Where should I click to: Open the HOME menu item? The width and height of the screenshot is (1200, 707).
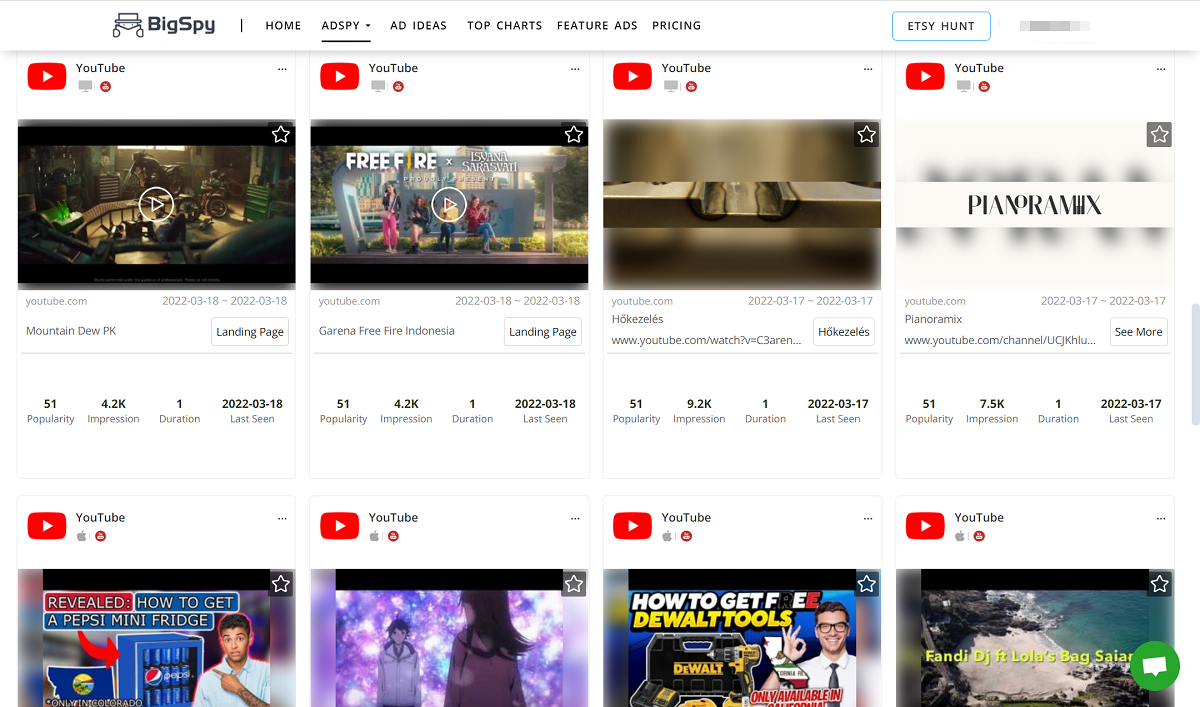[x=283, y=26]
